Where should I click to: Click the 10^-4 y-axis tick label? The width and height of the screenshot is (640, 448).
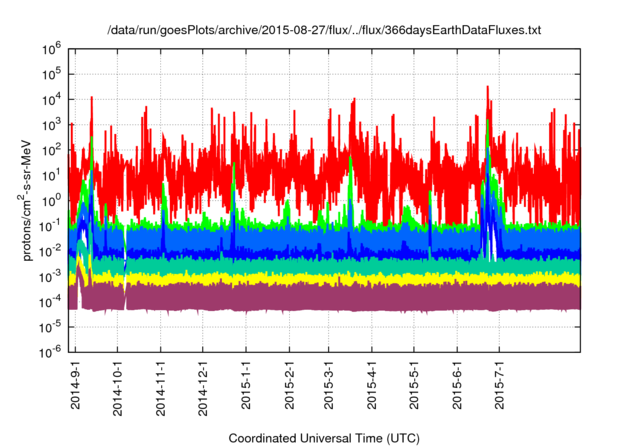pyautogui.click(x=50, y=302)
